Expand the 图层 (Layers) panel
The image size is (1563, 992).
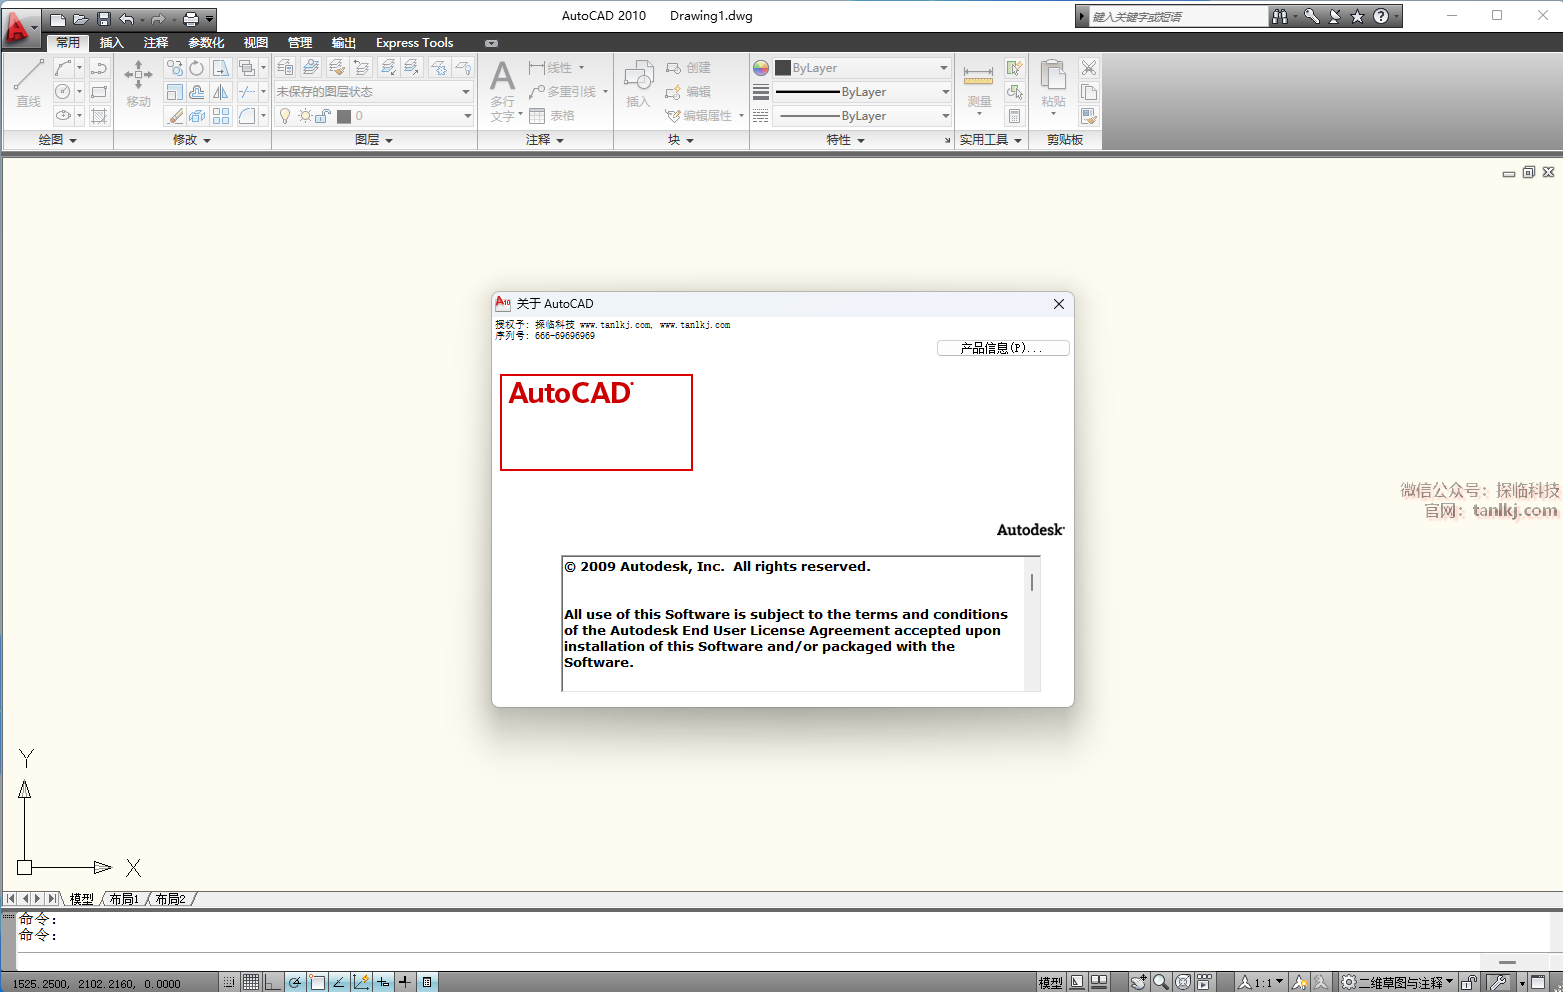pyautogui.click(x=374, y=140)
